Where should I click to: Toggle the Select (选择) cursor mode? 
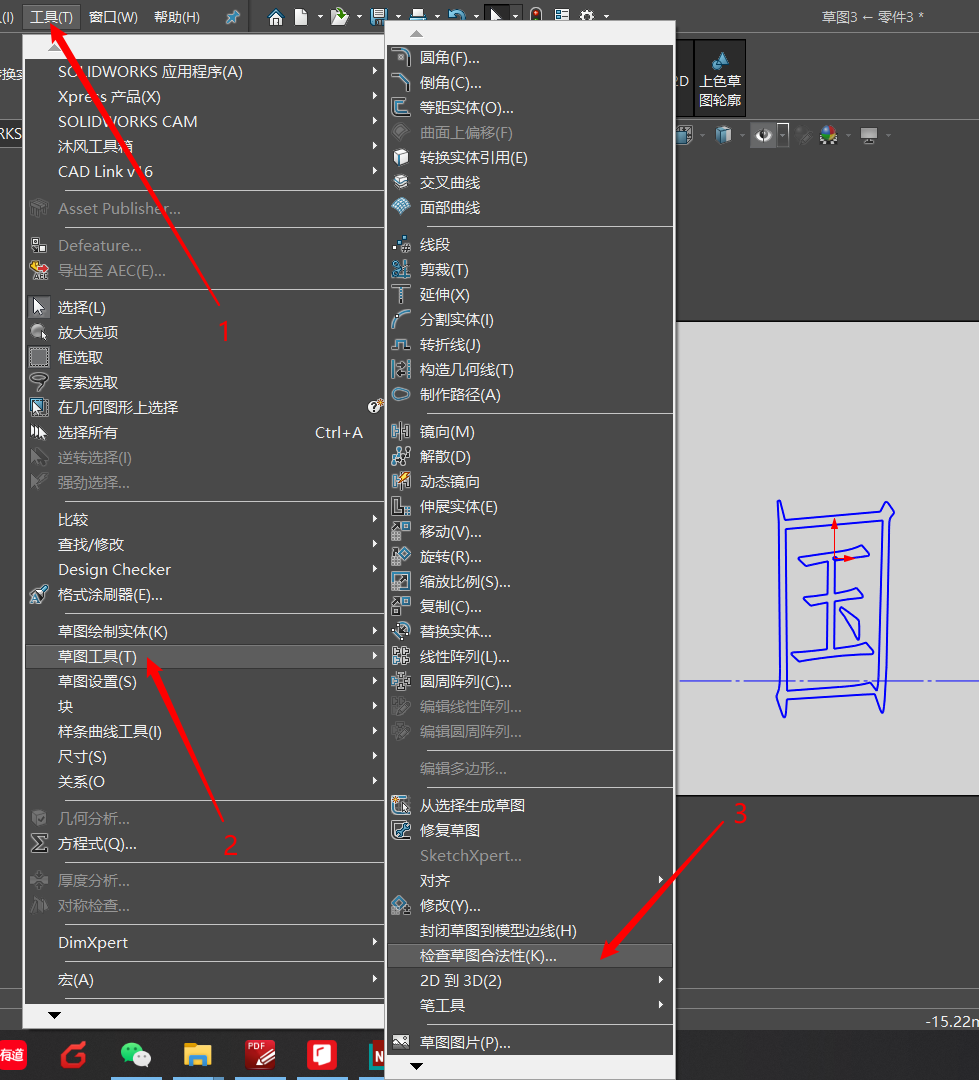204,308
